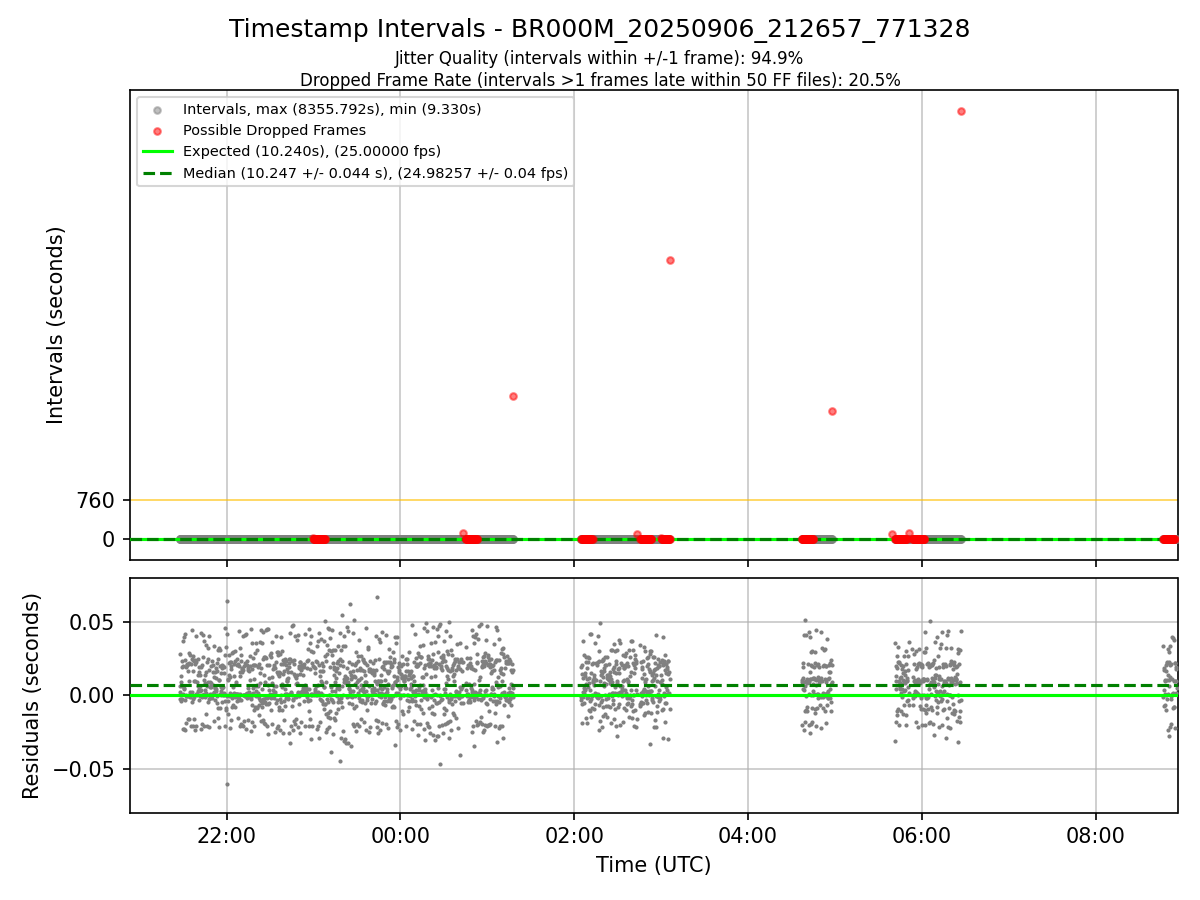Screen dimensions: 1200x900
Task: Click the '760' y-axis tick label
Action: [98, 500]
